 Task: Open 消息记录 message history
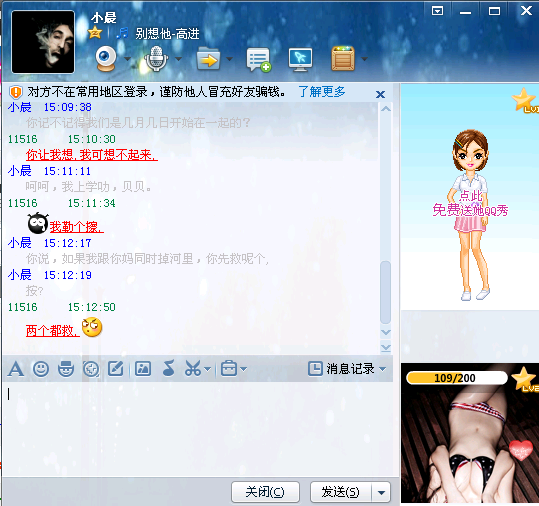(341, 369)
